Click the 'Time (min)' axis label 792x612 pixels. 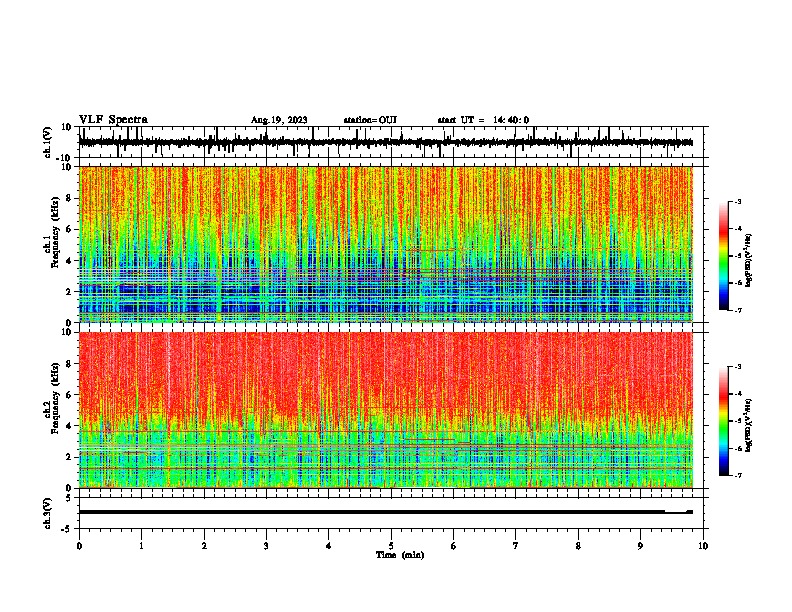[400, 555]
